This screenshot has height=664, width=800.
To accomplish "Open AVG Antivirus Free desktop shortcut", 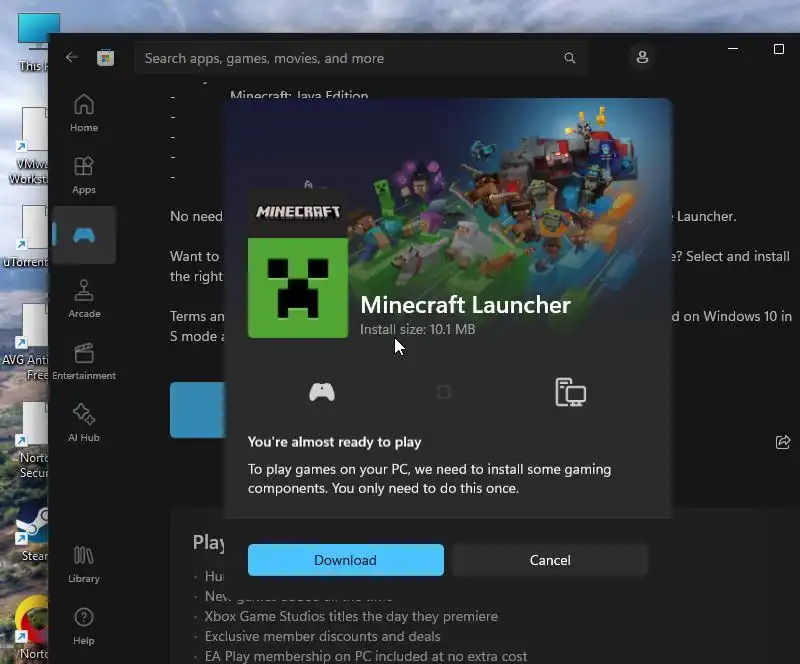I will [x=26, y=342].
